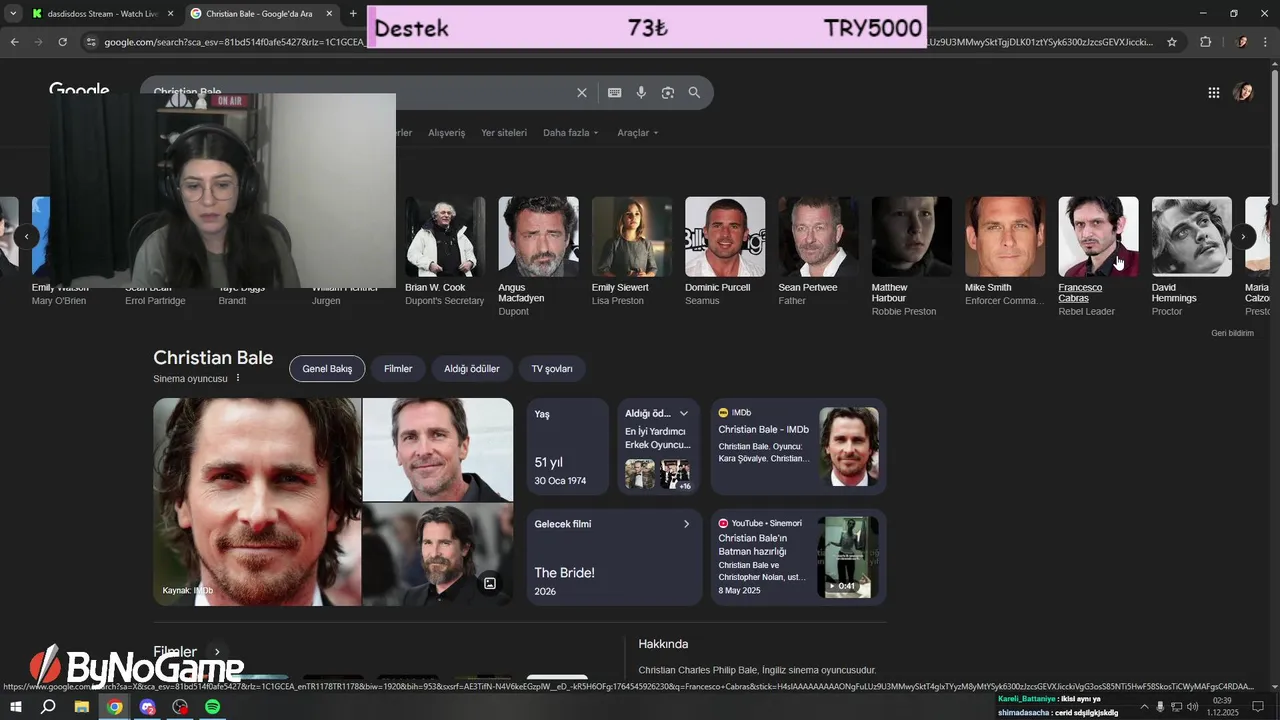Expand the Aldığı ödüller card chevron
1280x720 pixels.
point(684,414)
